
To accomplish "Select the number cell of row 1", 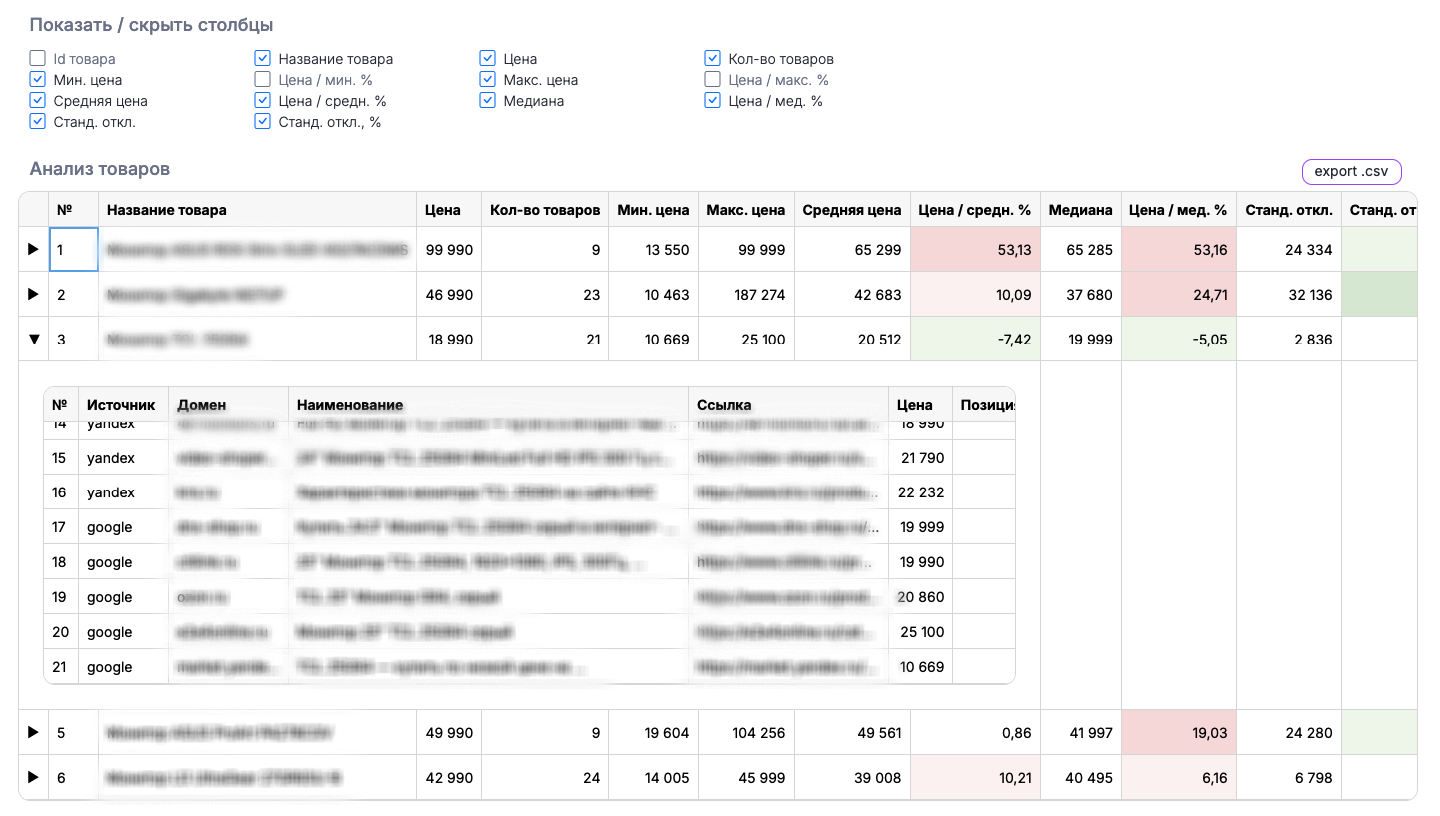I will [73, 250].
